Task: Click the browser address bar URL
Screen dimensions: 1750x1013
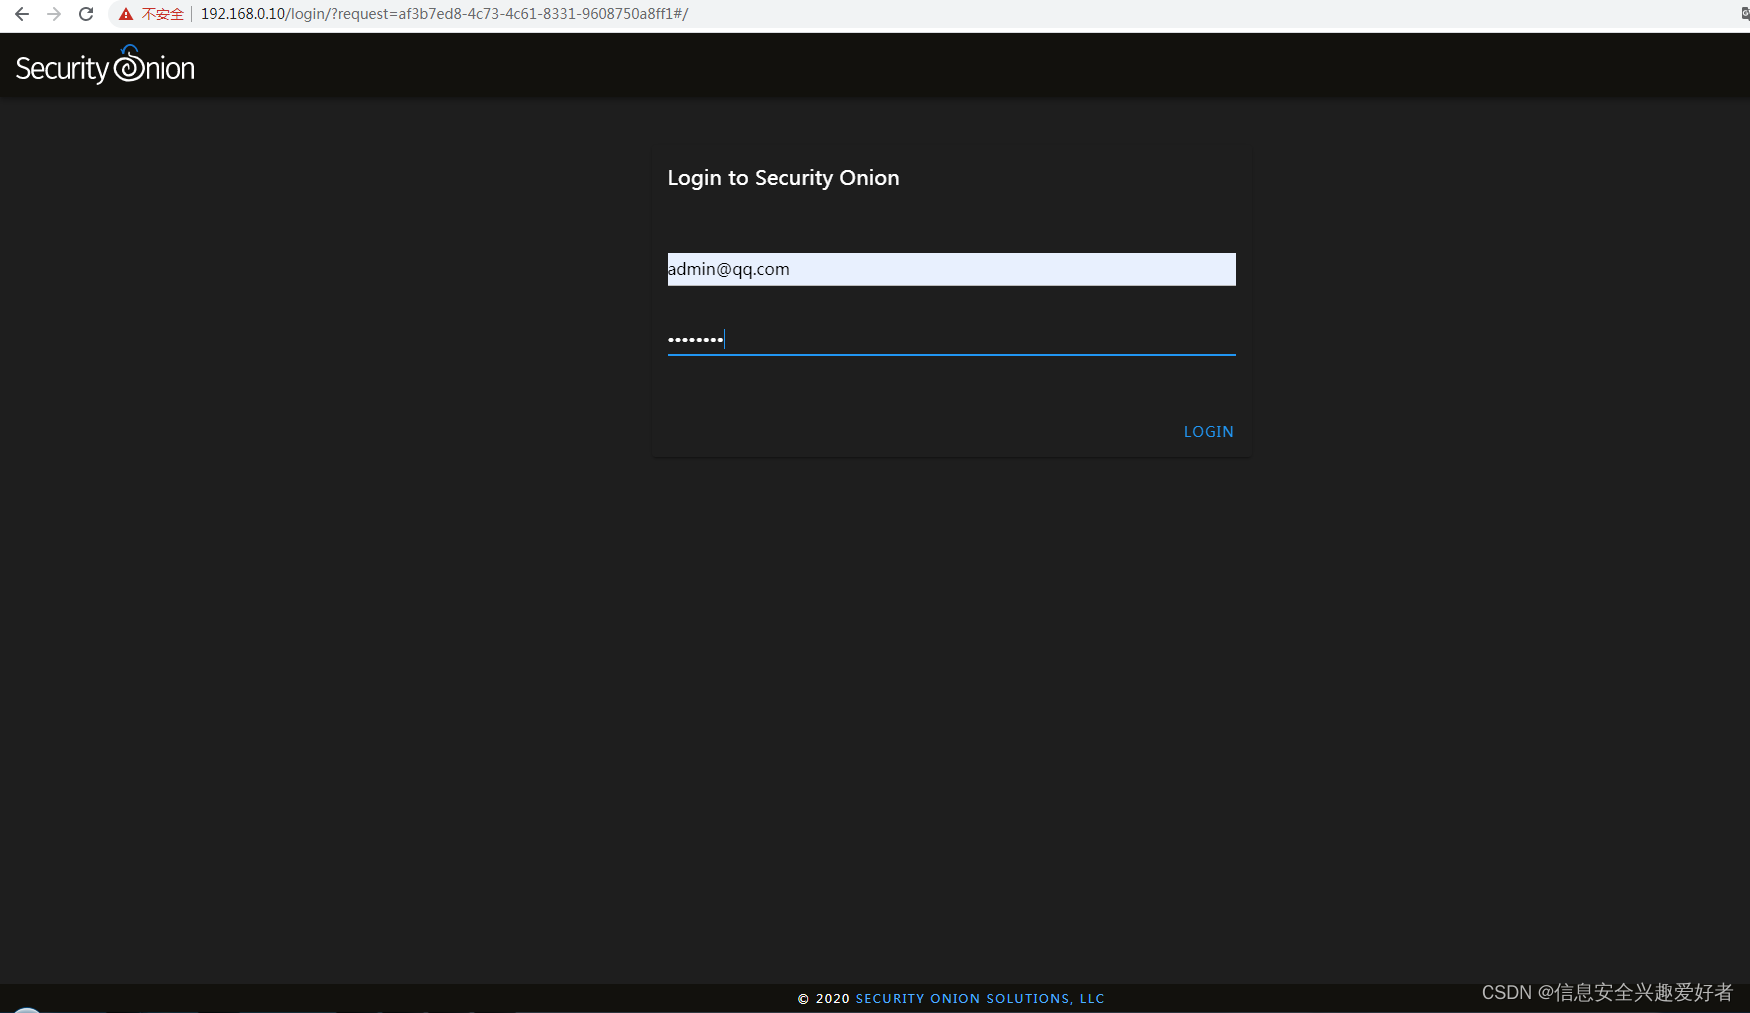Action: 444,14
